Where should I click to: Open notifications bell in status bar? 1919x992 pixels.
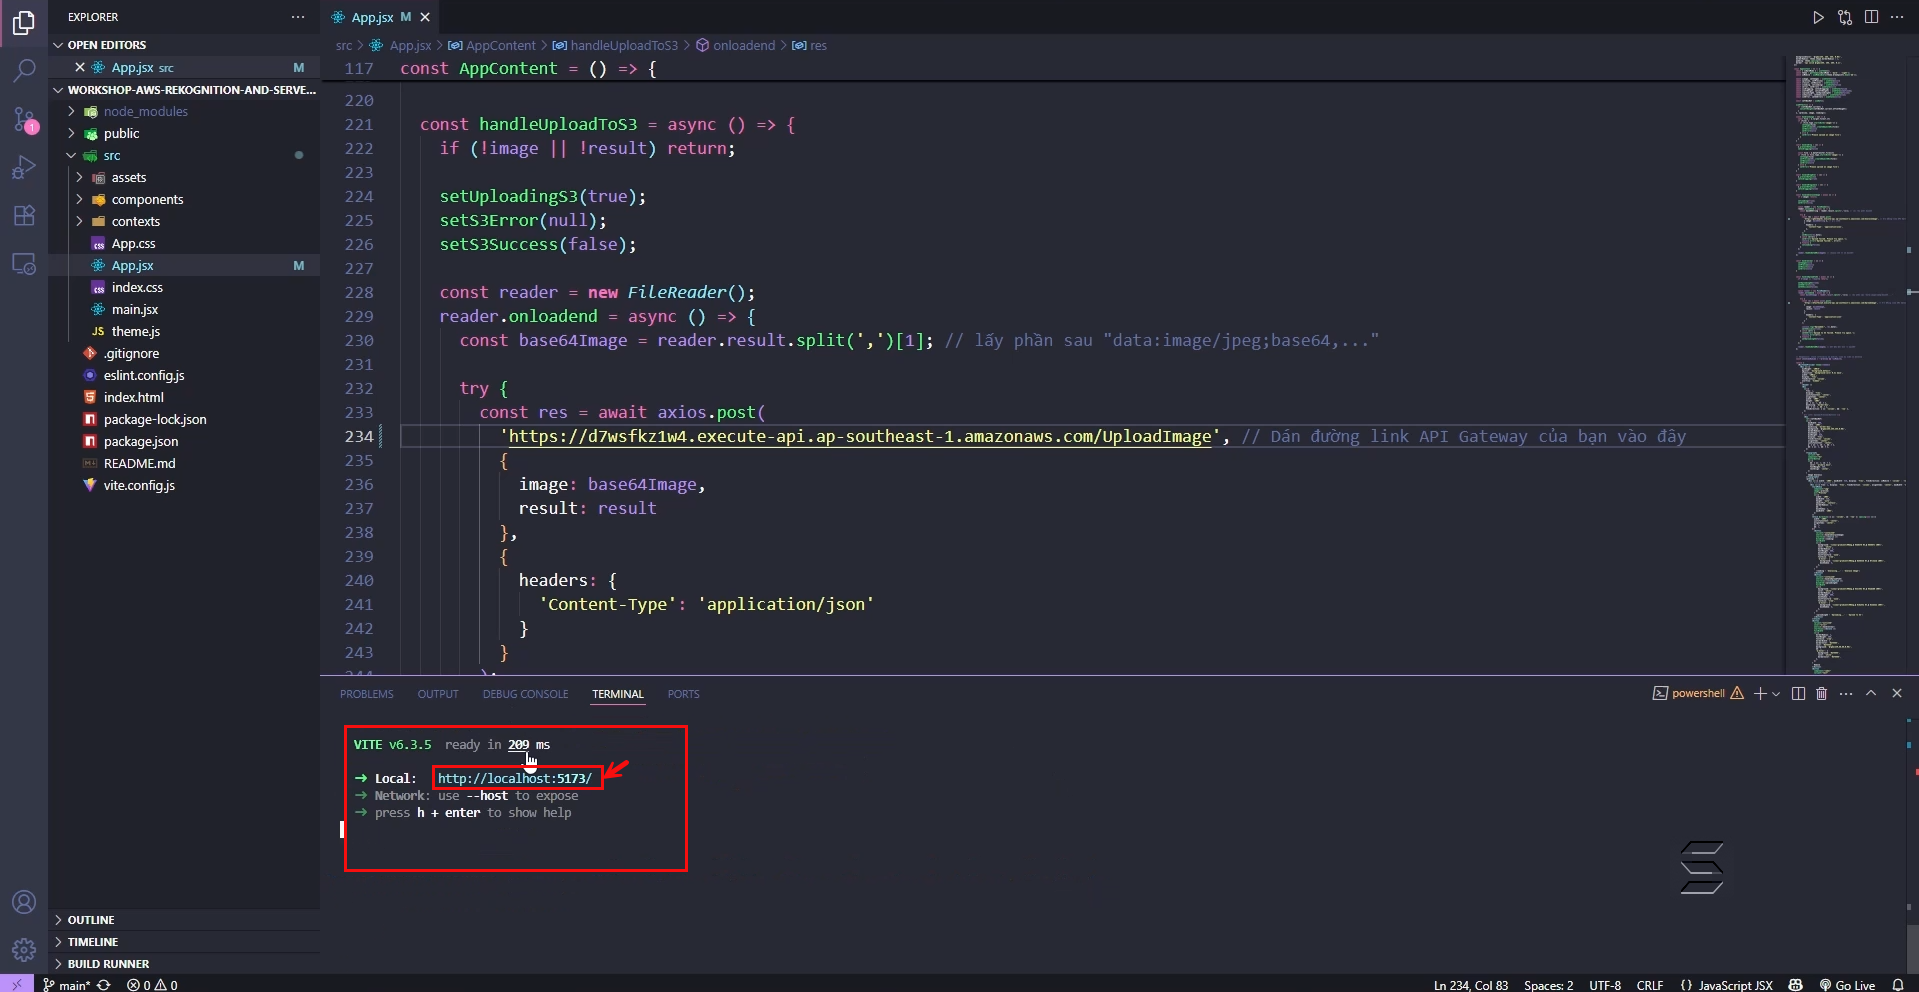tap(1898, 985)
